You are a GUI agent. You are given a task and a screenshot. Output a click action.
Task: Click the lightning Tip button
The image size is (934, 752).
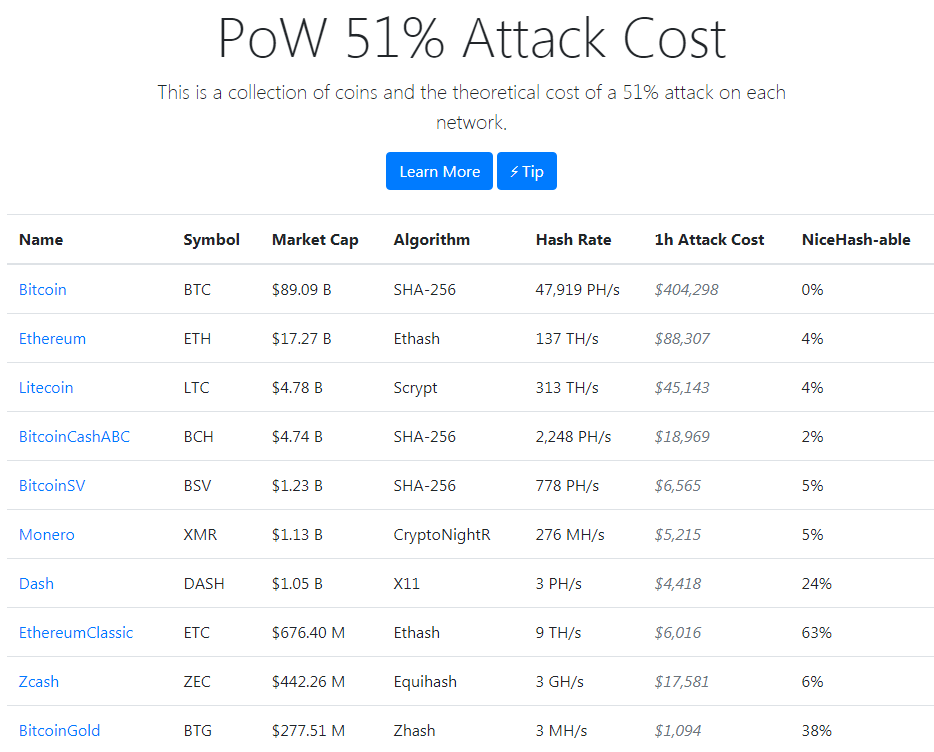click(x=527, y=171)
